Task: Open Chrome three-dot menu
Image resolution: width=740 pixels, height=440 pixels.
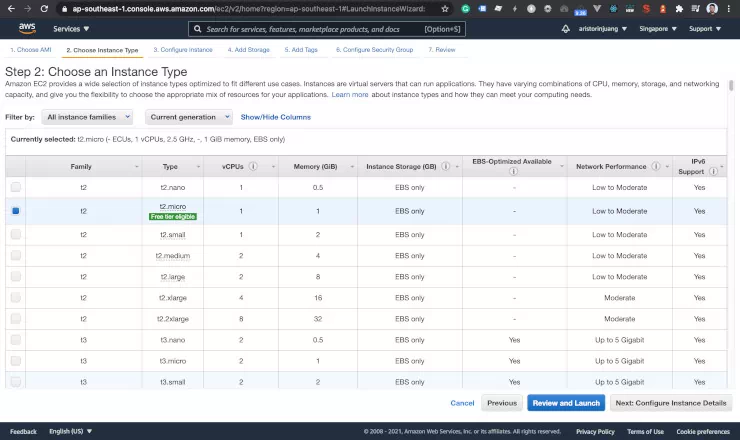Action: point(729,8)
